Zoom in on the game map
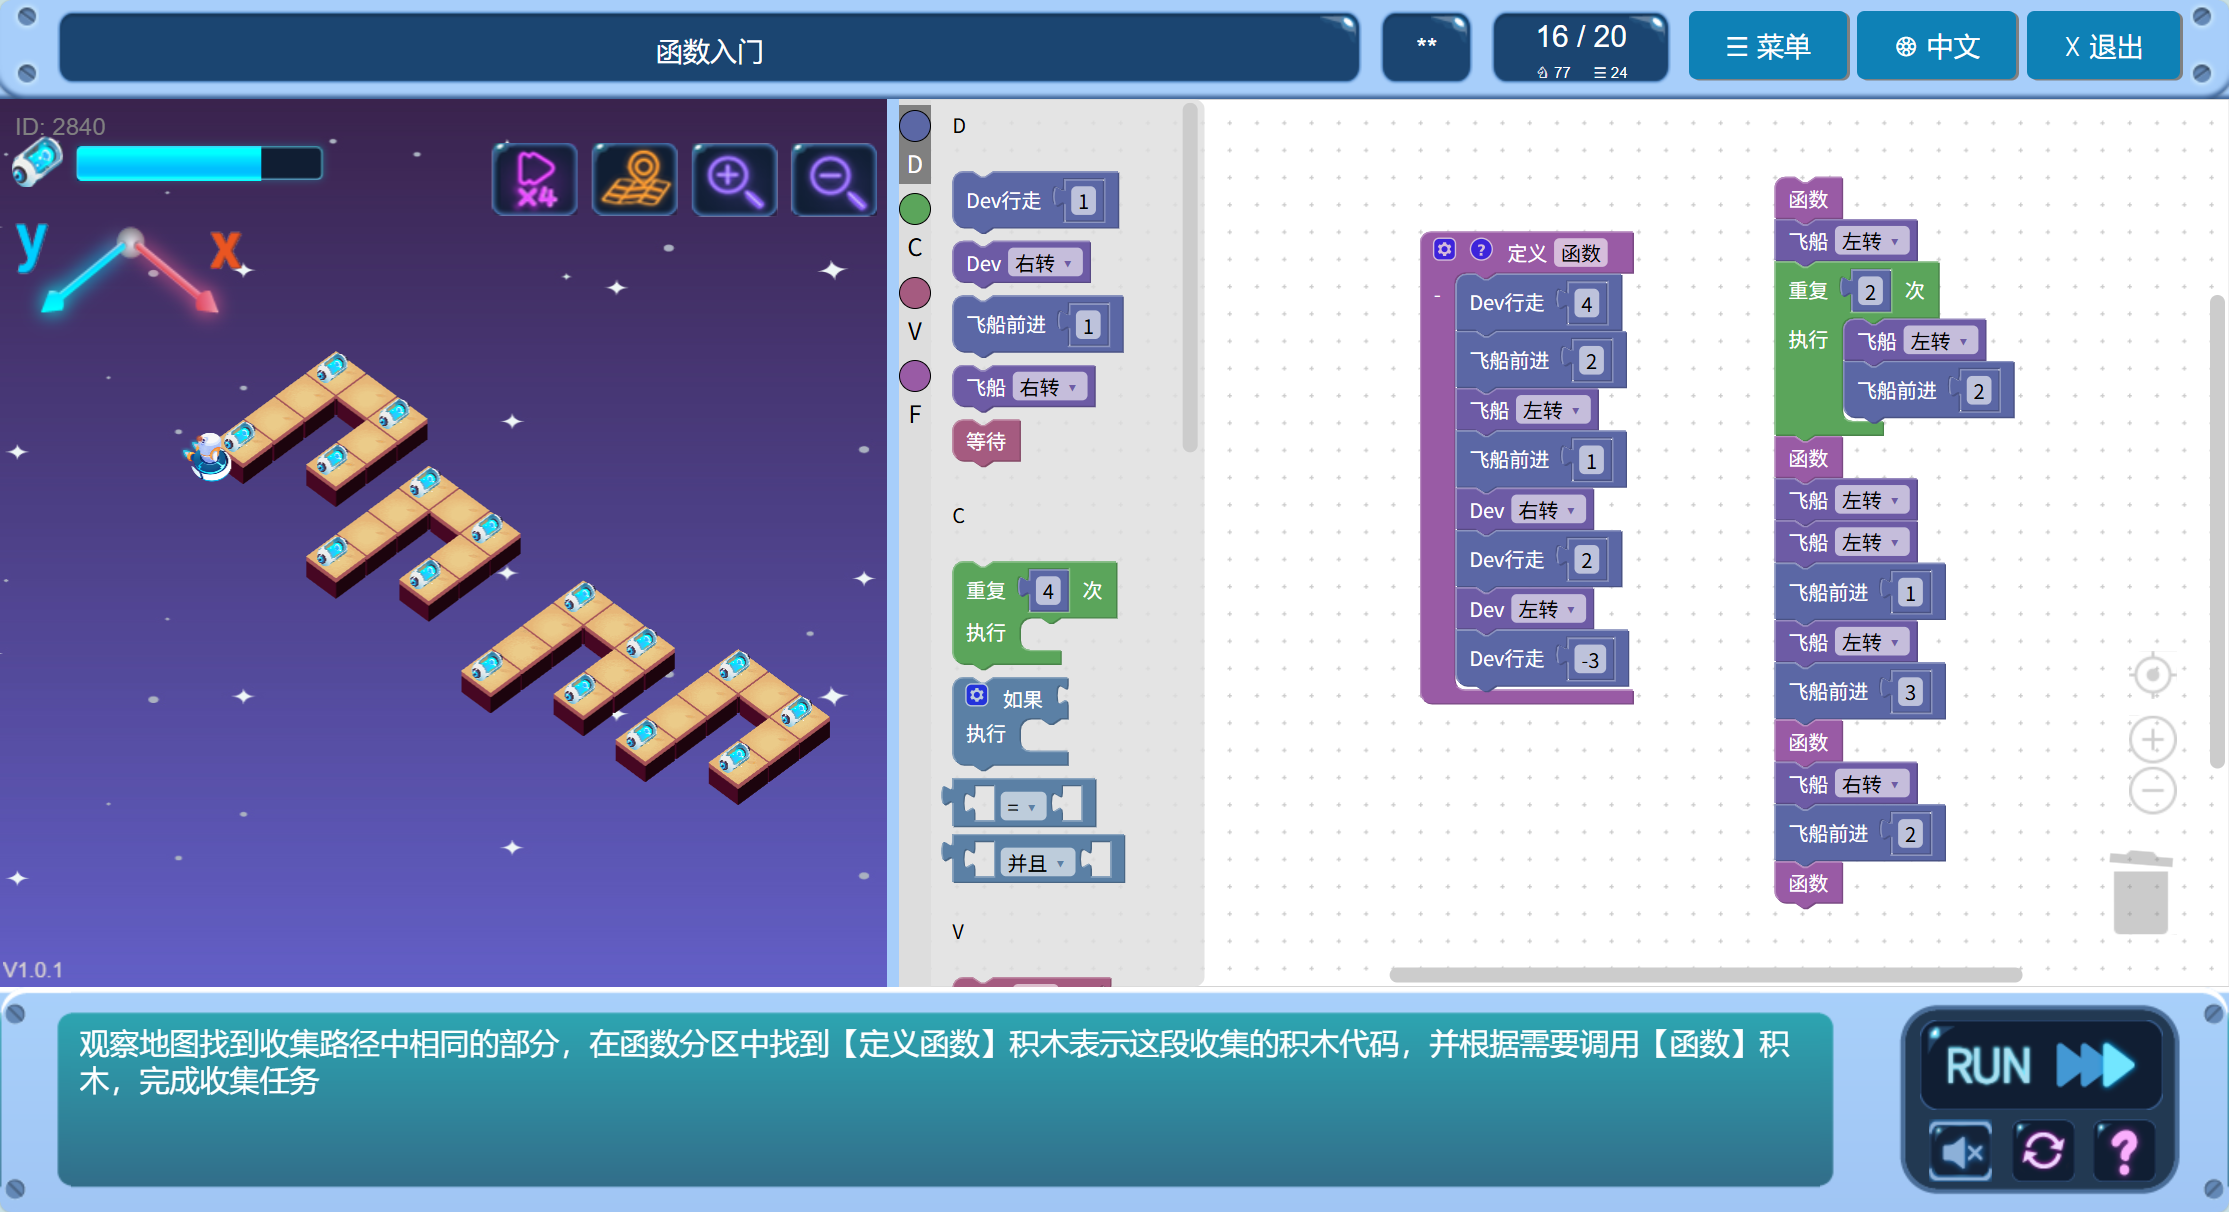2229x1212 pixels. [734, 179]
